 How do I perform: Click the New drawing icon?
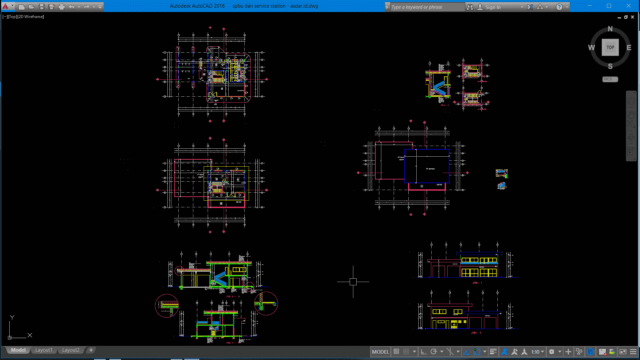[22, 7]
